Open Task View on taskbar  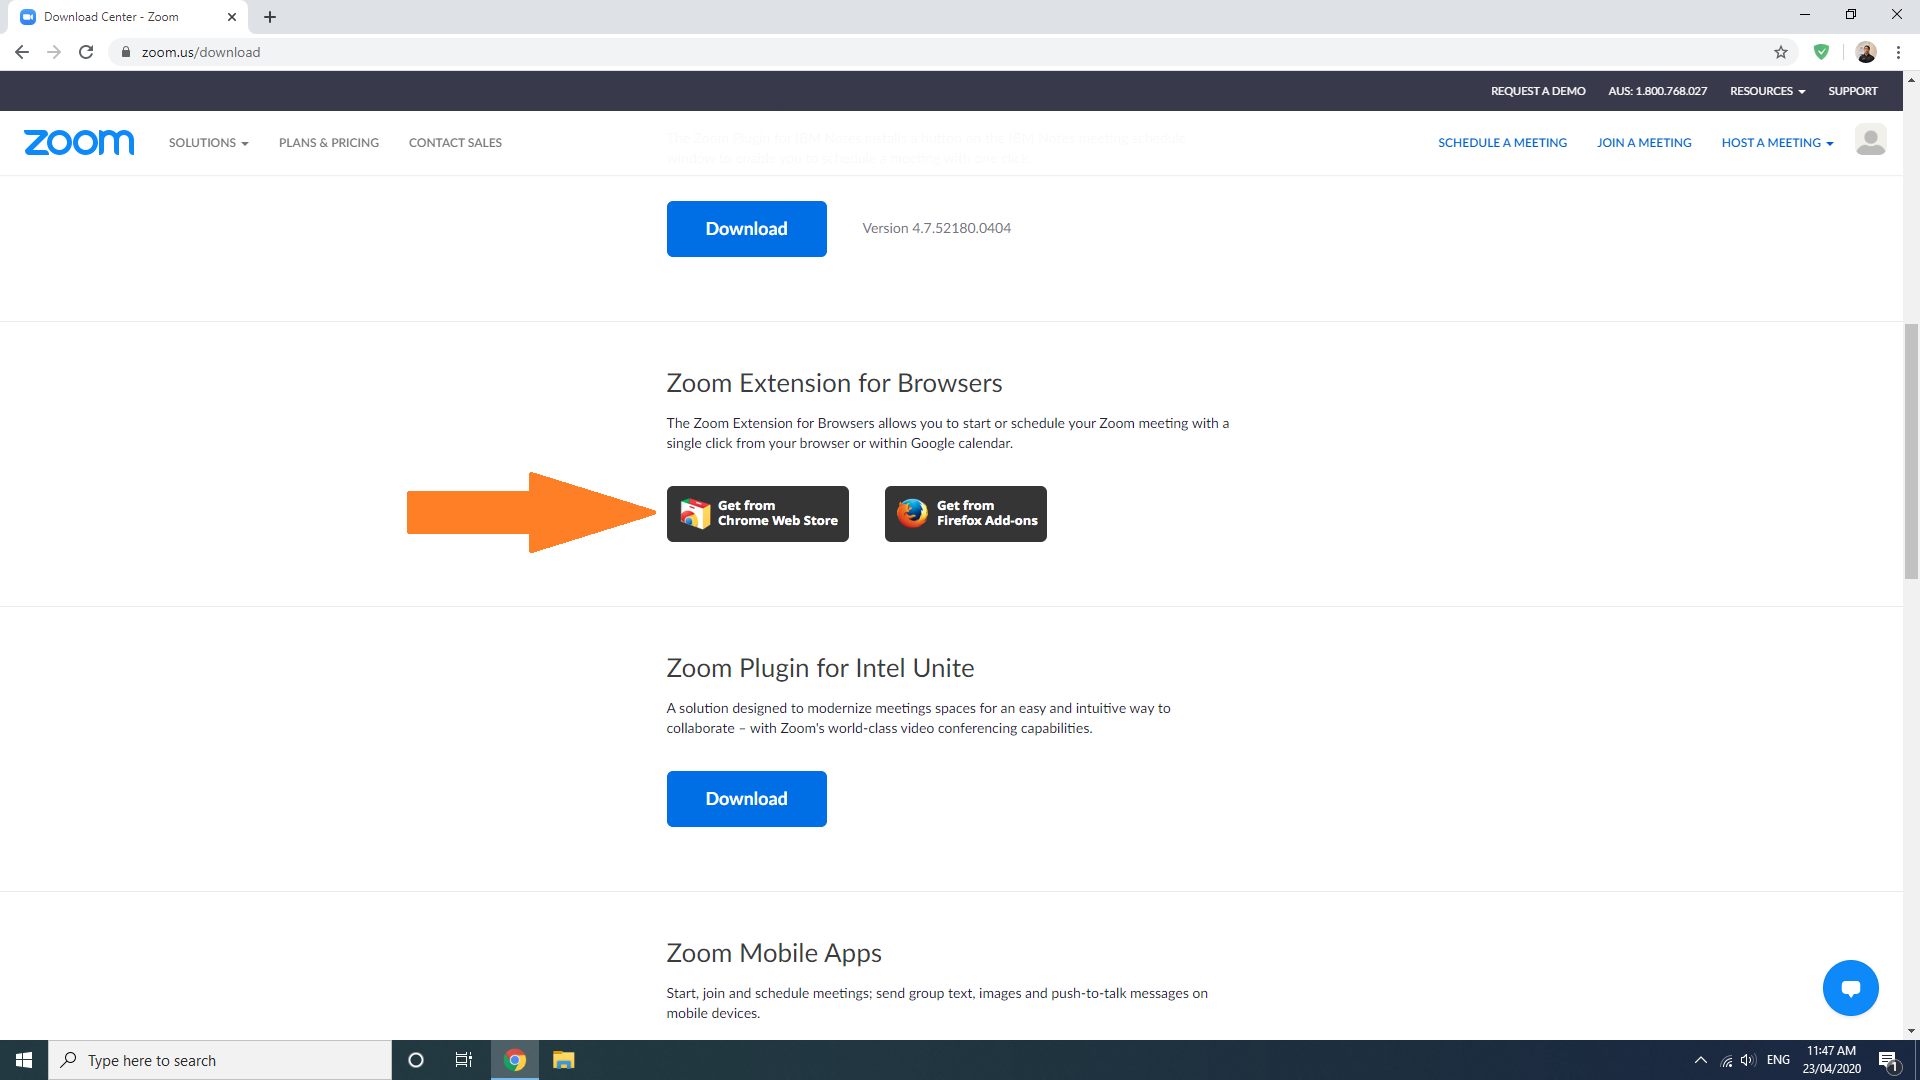[464, 1060]
